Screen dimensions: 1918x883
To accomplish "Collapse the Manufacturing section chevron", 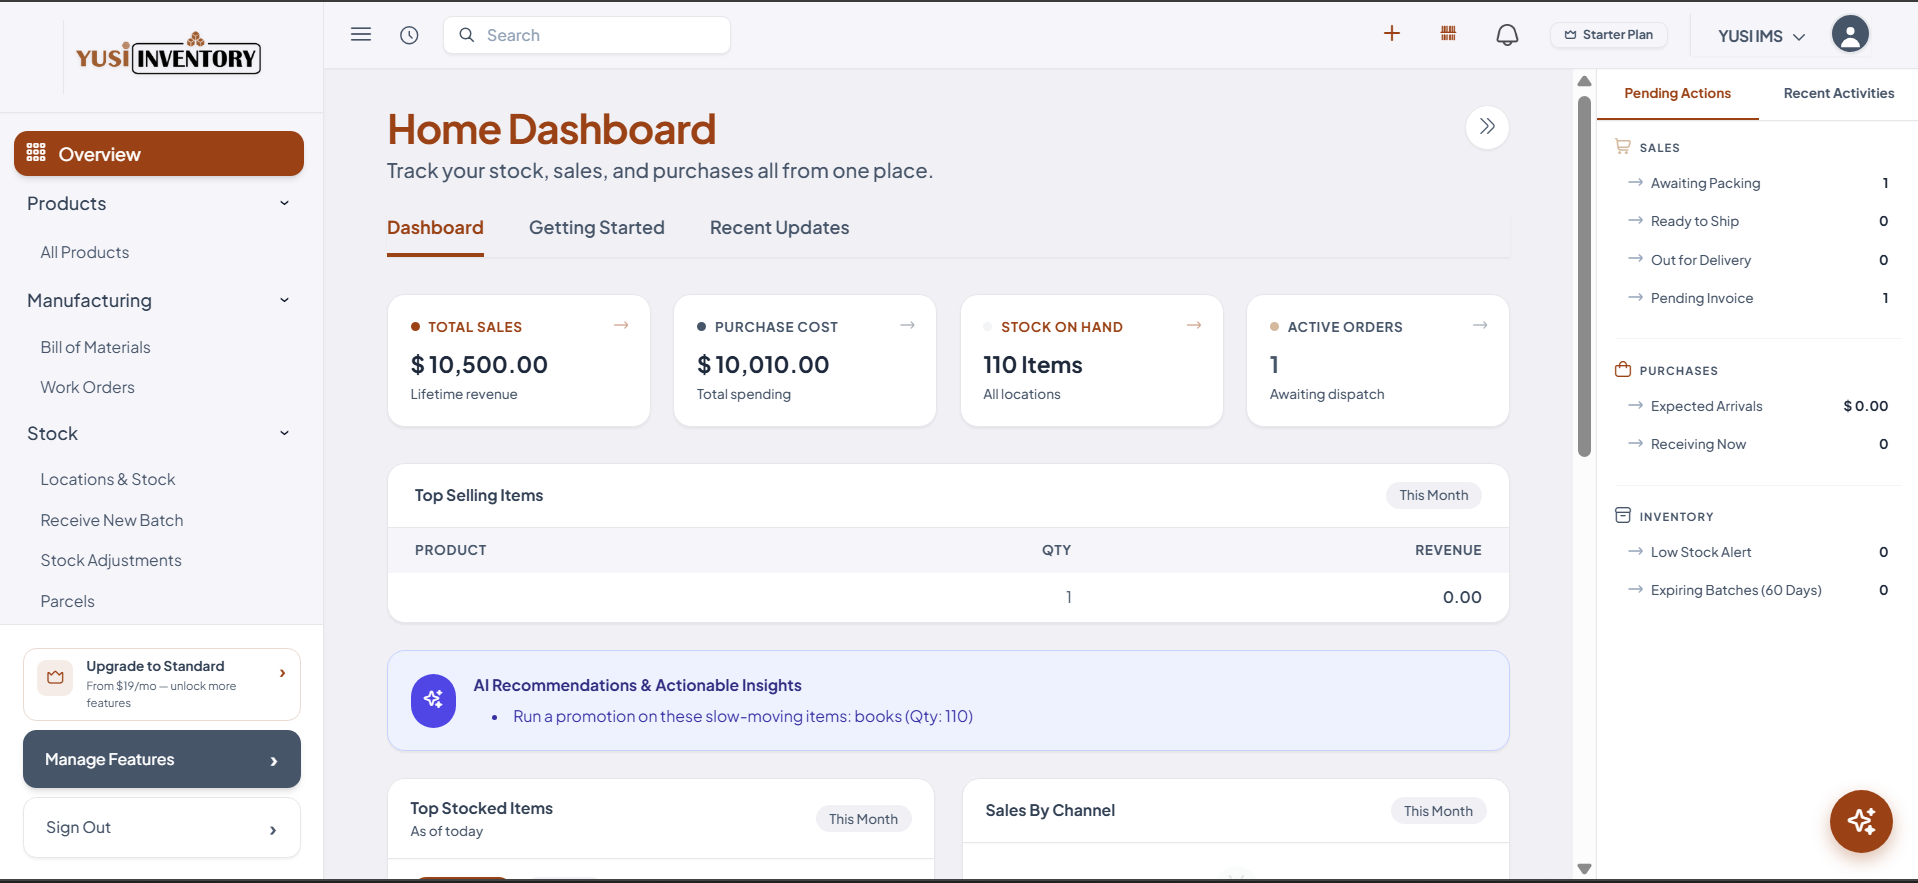I will point(284,300).
